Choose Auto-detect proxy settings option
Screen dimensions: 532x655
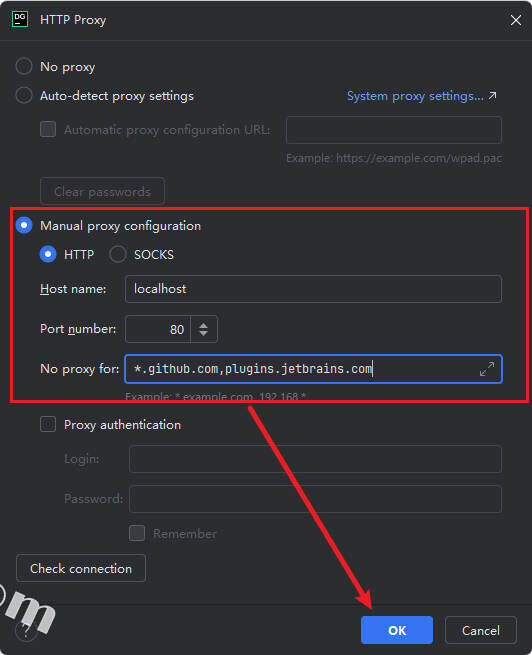point(24,96)
